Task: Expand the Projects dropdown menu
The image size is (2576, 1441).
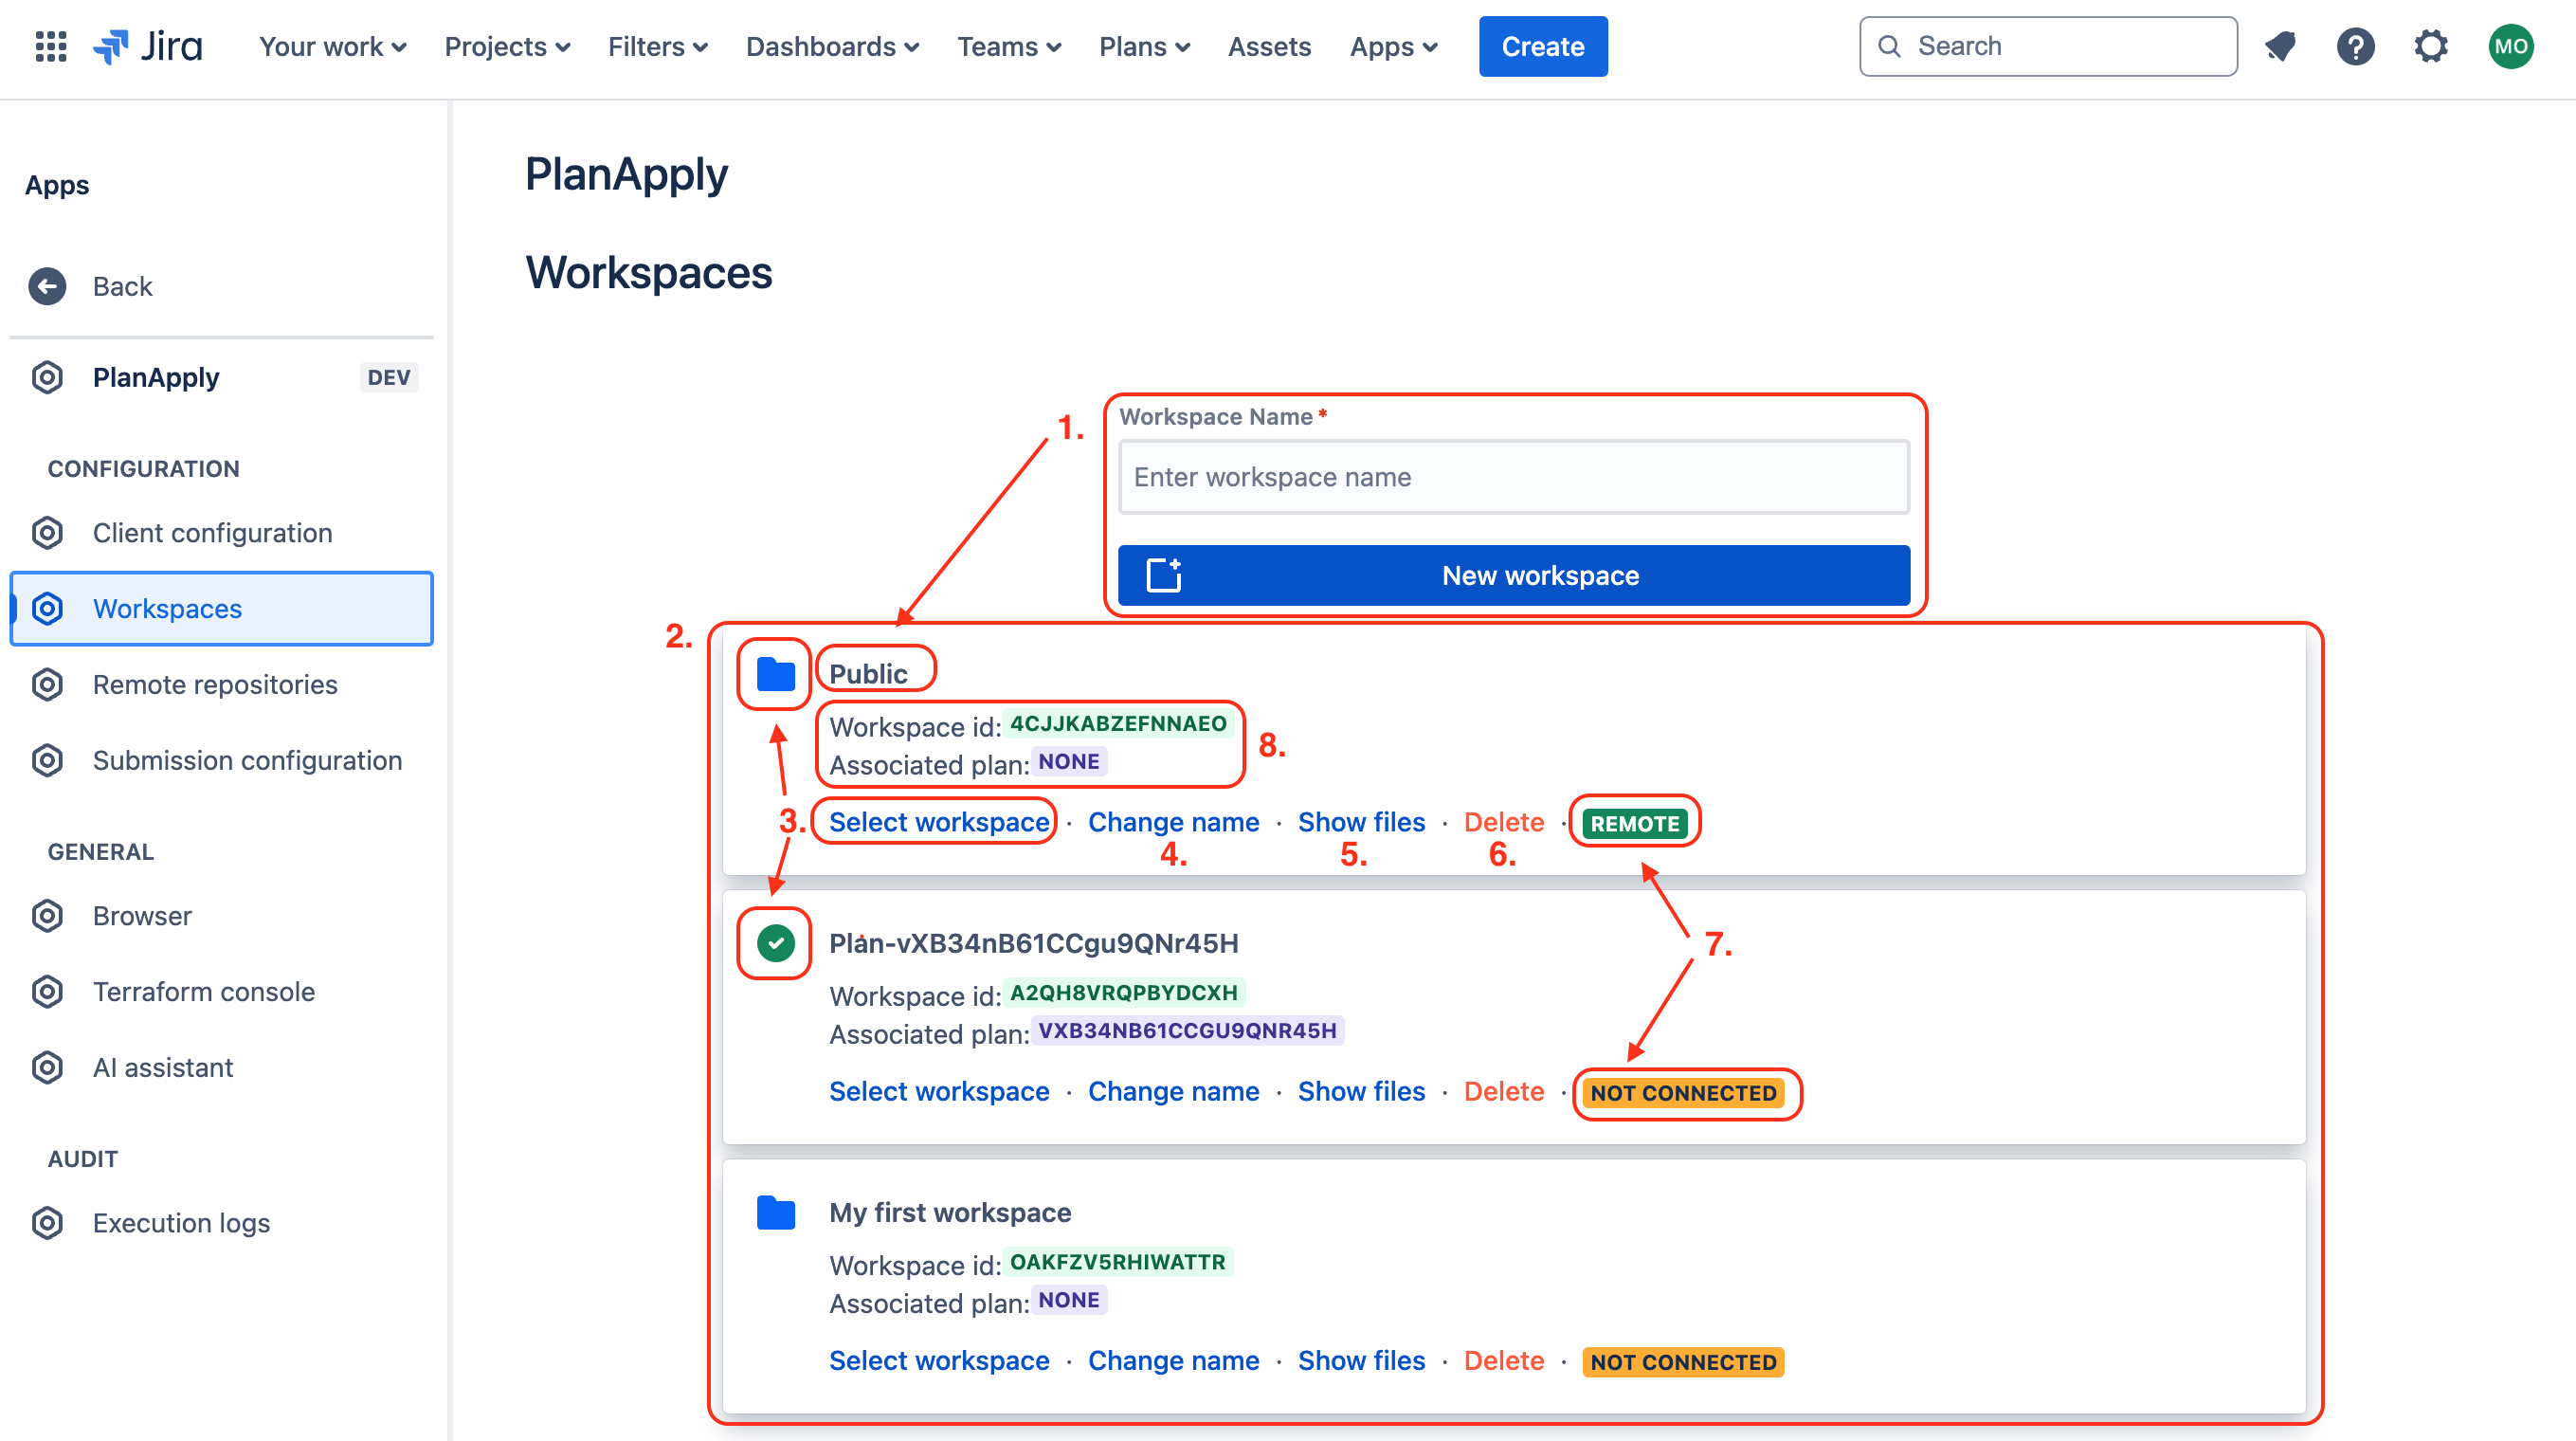Action: point(507,46)
